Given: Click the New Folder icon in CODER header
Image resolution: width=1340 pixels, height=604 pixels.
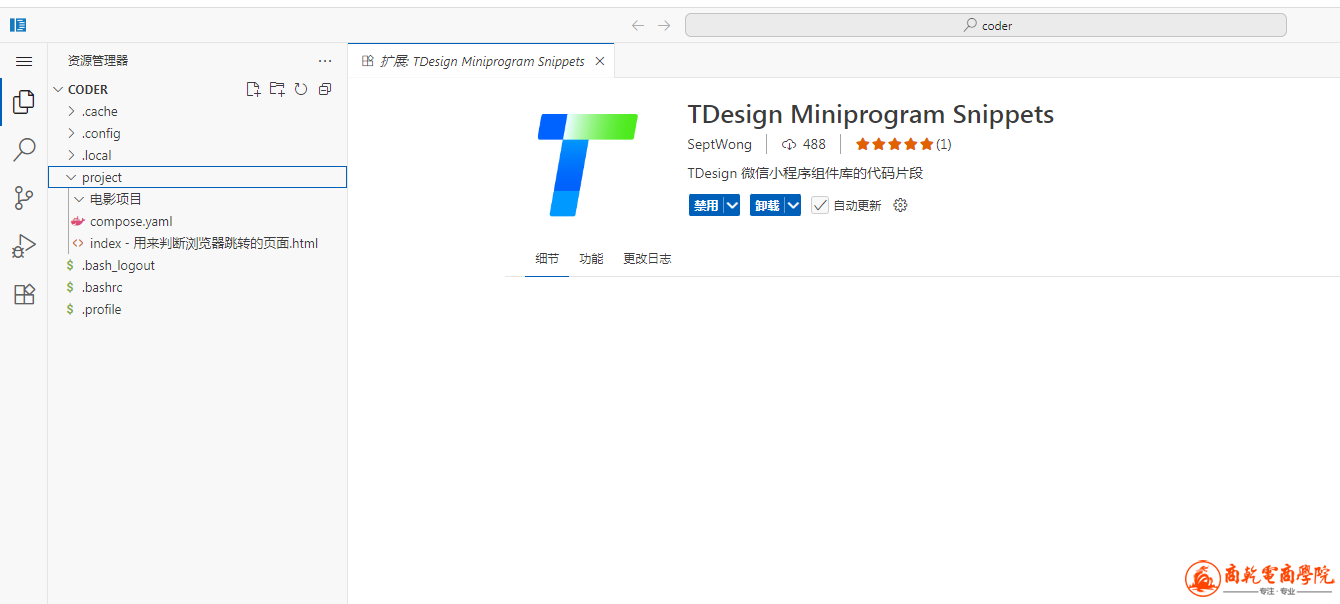Looking at the screenshot, I should [277, 89].
